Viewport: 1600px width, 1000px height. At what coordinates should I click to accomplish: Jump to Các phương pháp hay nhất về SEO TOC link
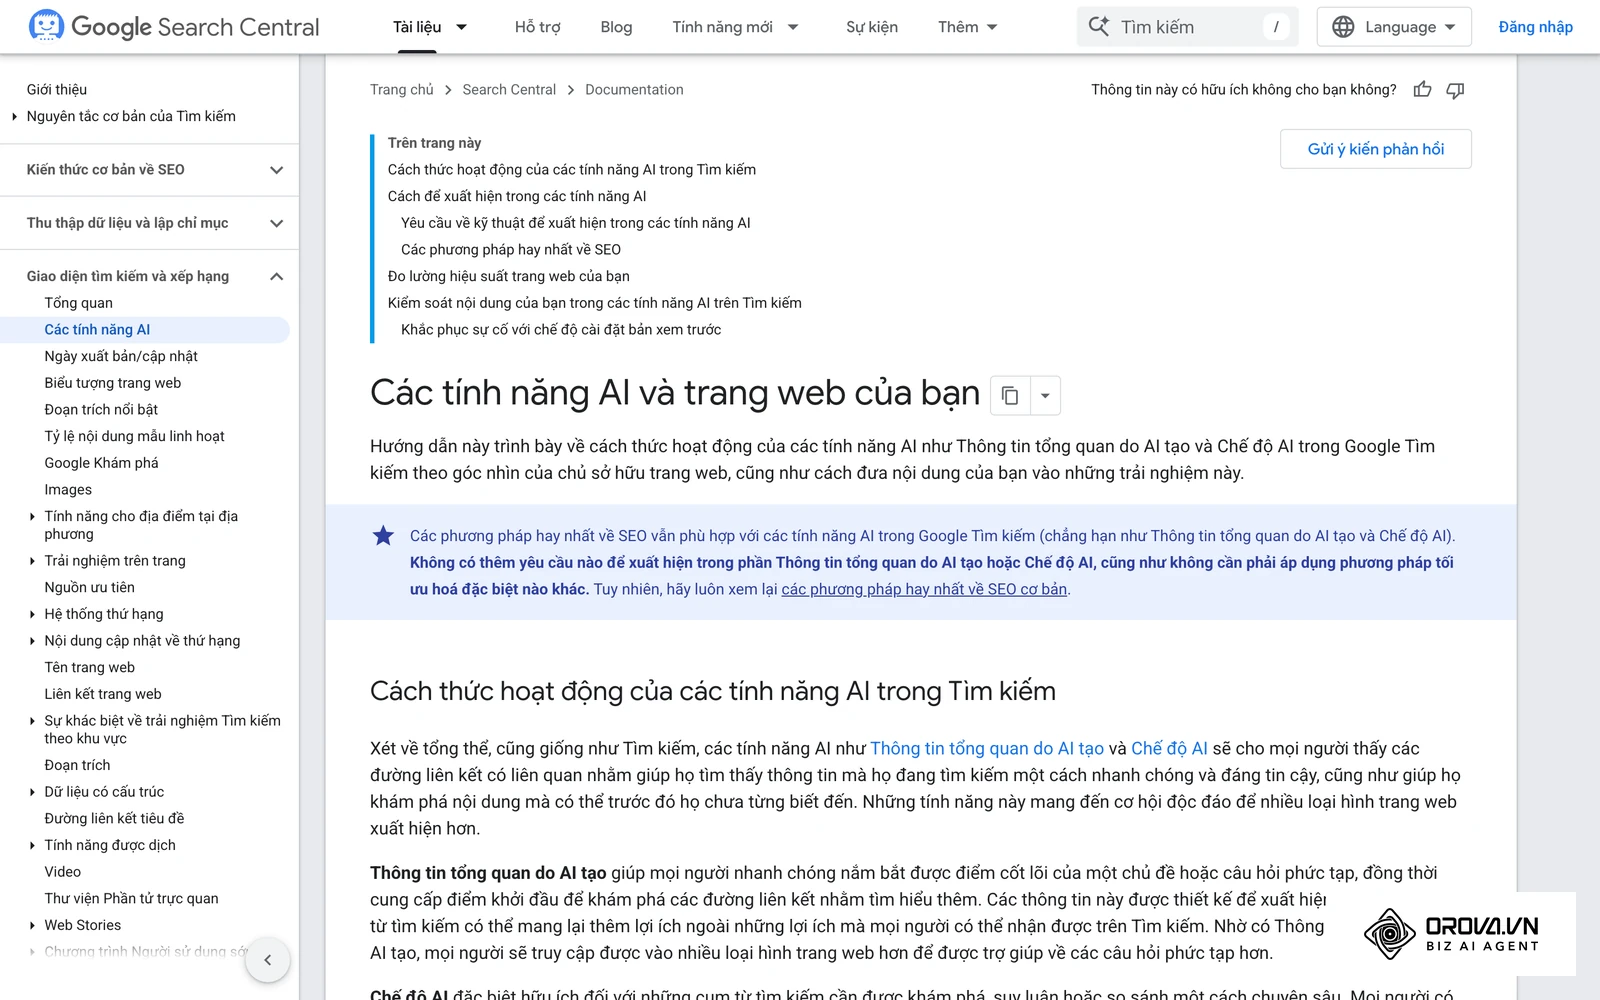(511, 250)
